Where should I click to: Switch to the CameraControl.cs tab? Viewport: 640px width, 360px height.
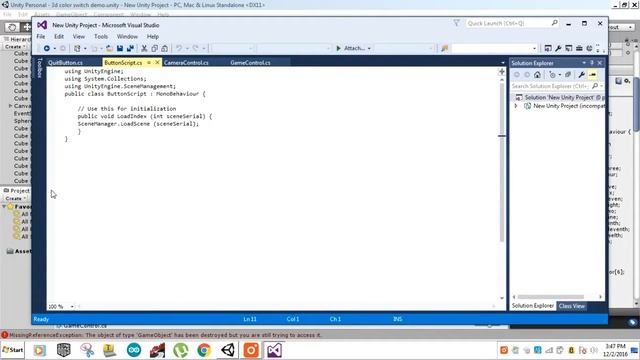186,62
